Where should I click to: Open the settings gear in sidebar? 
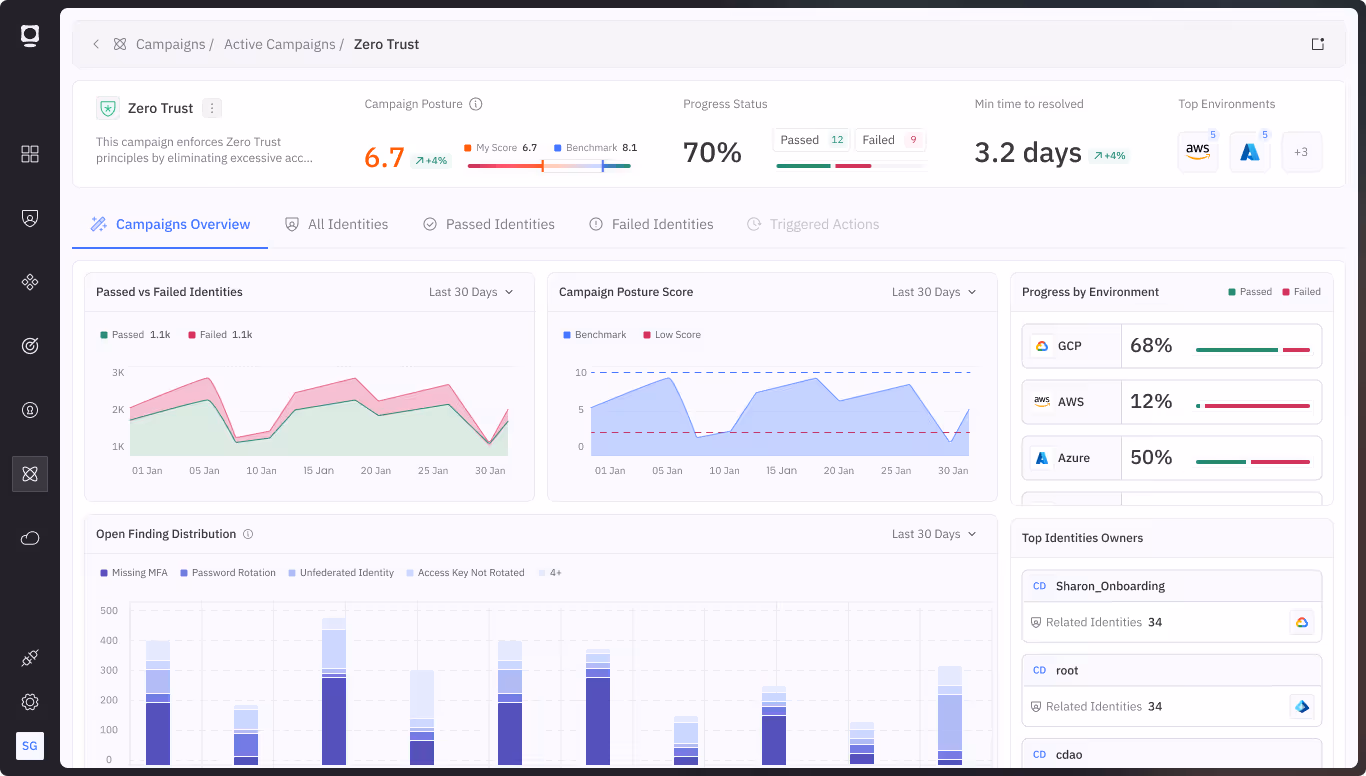coord(30,702)
